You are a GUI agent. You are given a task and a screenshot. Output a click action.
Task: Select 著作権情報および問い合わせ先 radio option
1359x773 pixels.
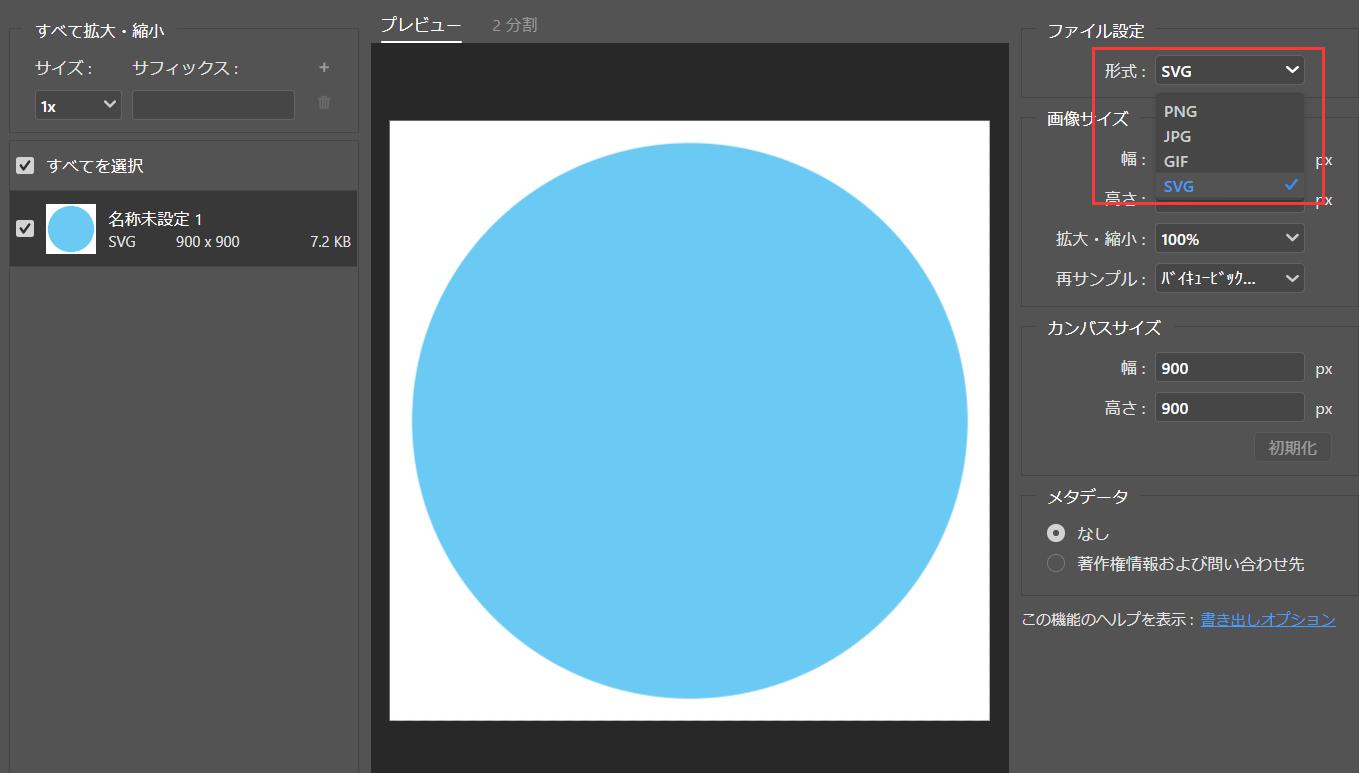(1055, 564)
